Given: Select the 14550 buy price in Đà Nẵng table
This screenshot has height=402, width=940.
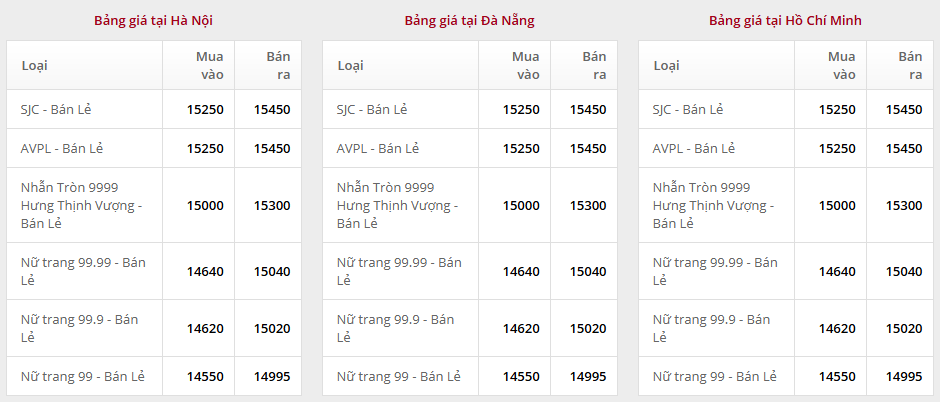Looking at the screenshot, I should tap(521, 376).
